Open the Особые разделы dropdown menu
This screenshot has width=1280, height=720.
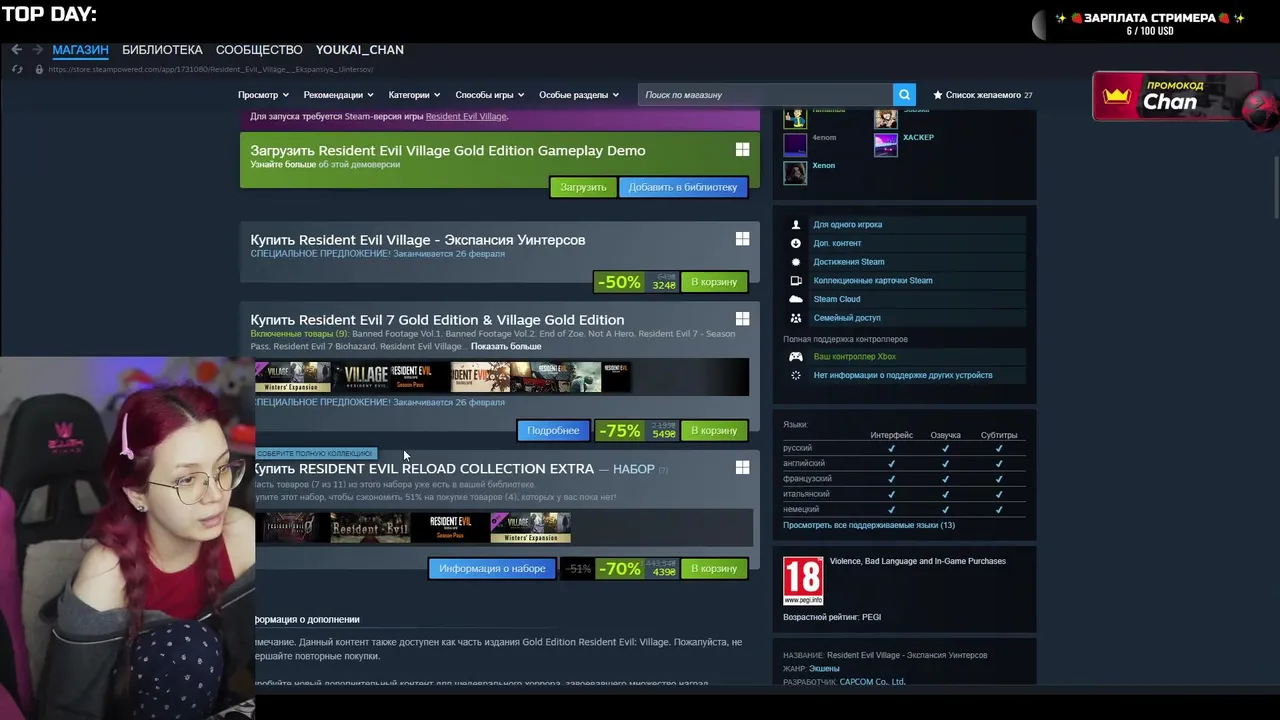coord(579,95)
